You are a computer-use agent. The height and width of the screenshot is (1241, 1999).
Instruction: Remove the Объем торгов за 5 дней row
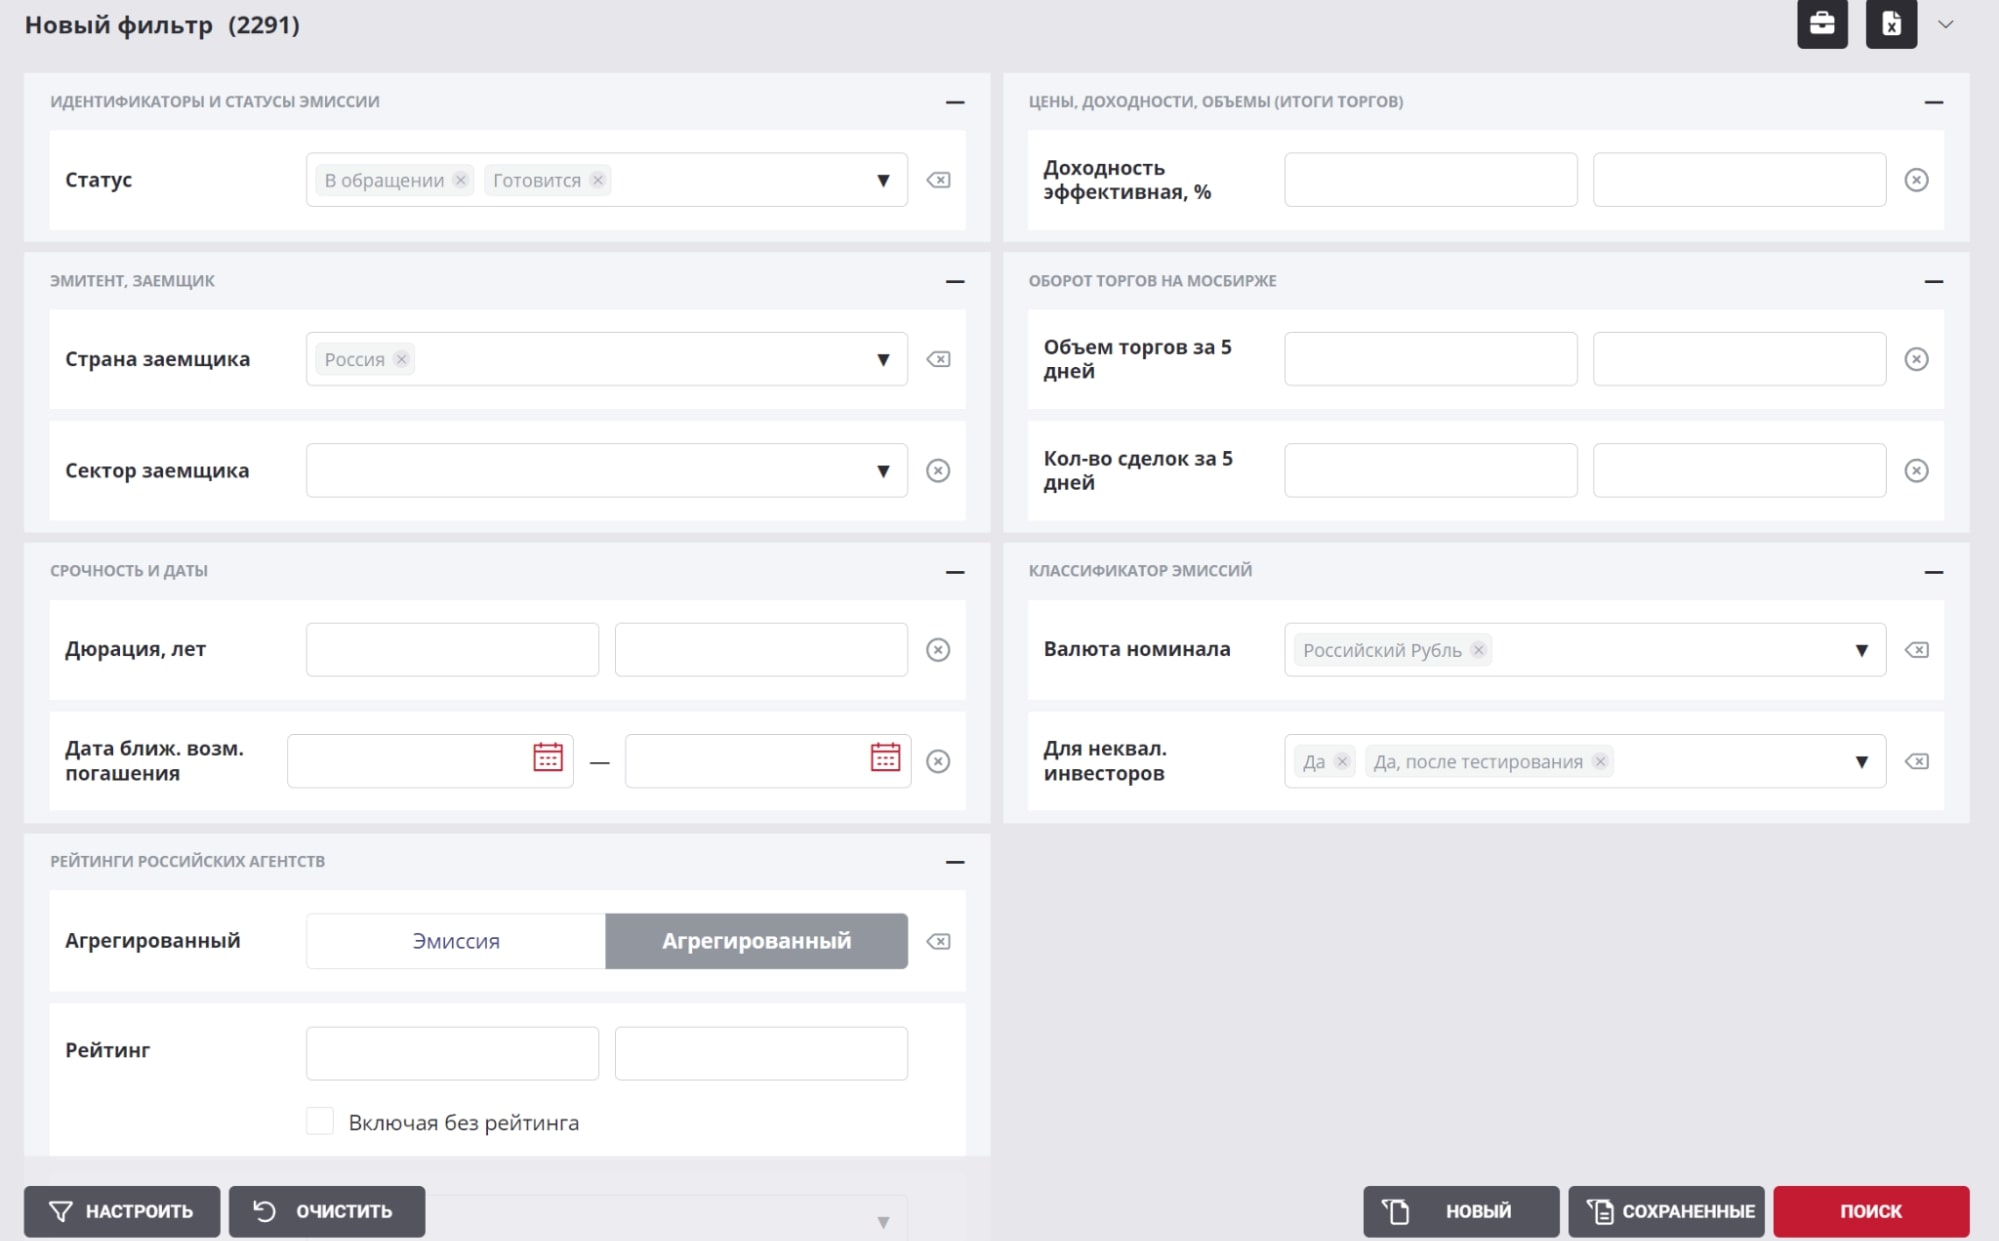(x=1916, y=359)
